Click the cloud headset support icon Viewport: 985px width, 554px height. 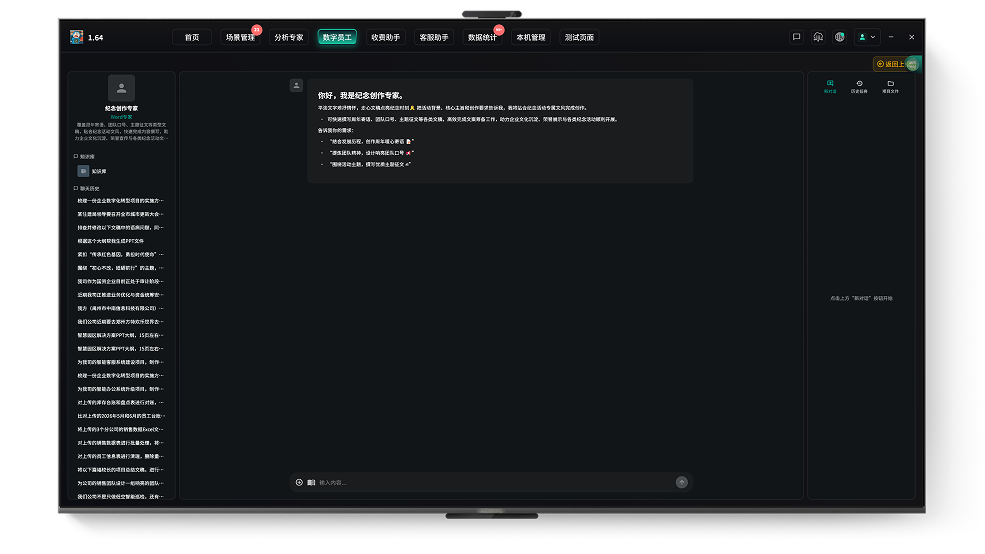818,37
